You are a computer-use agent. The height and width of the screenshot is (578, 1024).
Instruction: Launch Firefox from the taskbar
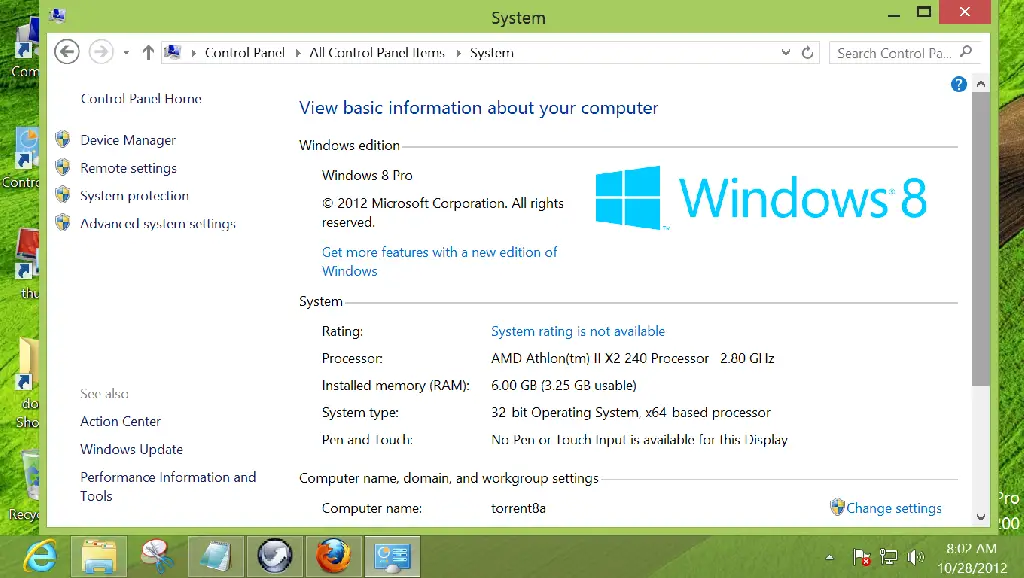(333, 557)
